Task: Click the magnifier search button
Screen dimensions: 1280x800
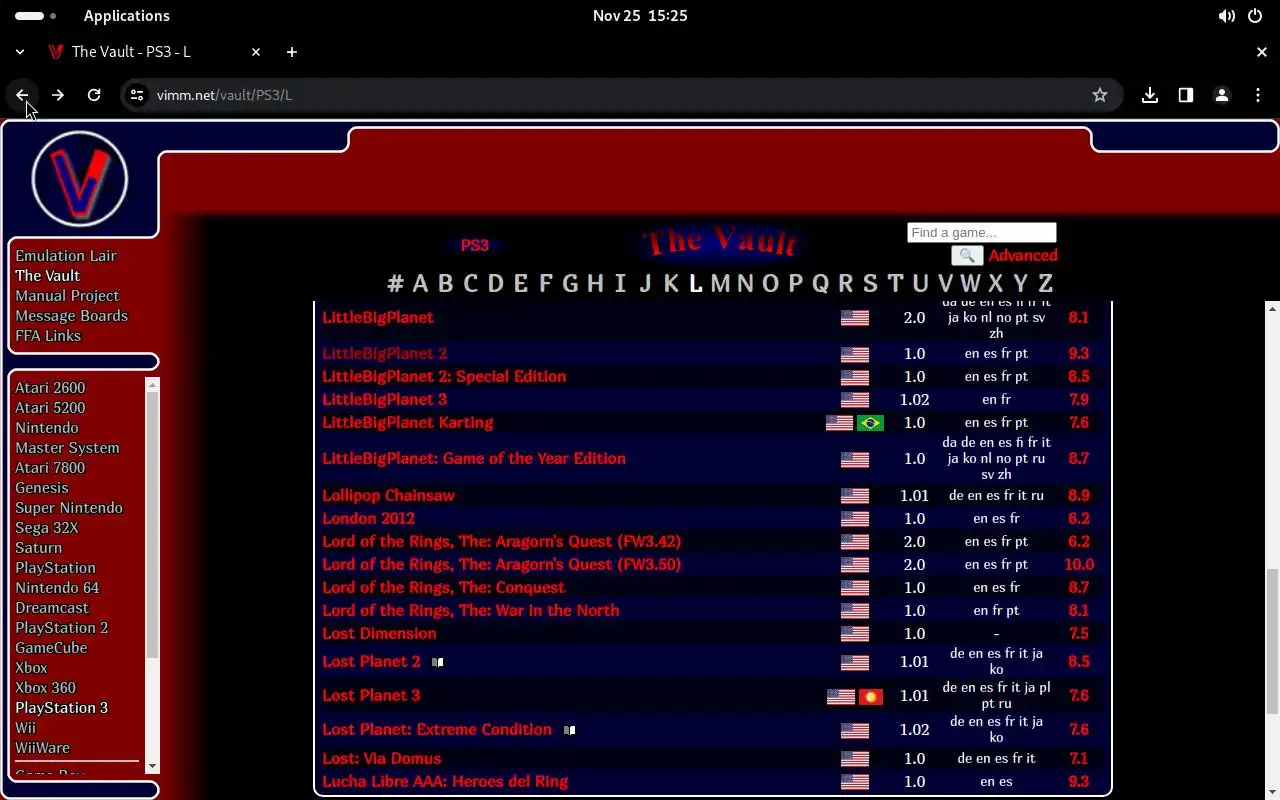Action: [x=967, y=256]
